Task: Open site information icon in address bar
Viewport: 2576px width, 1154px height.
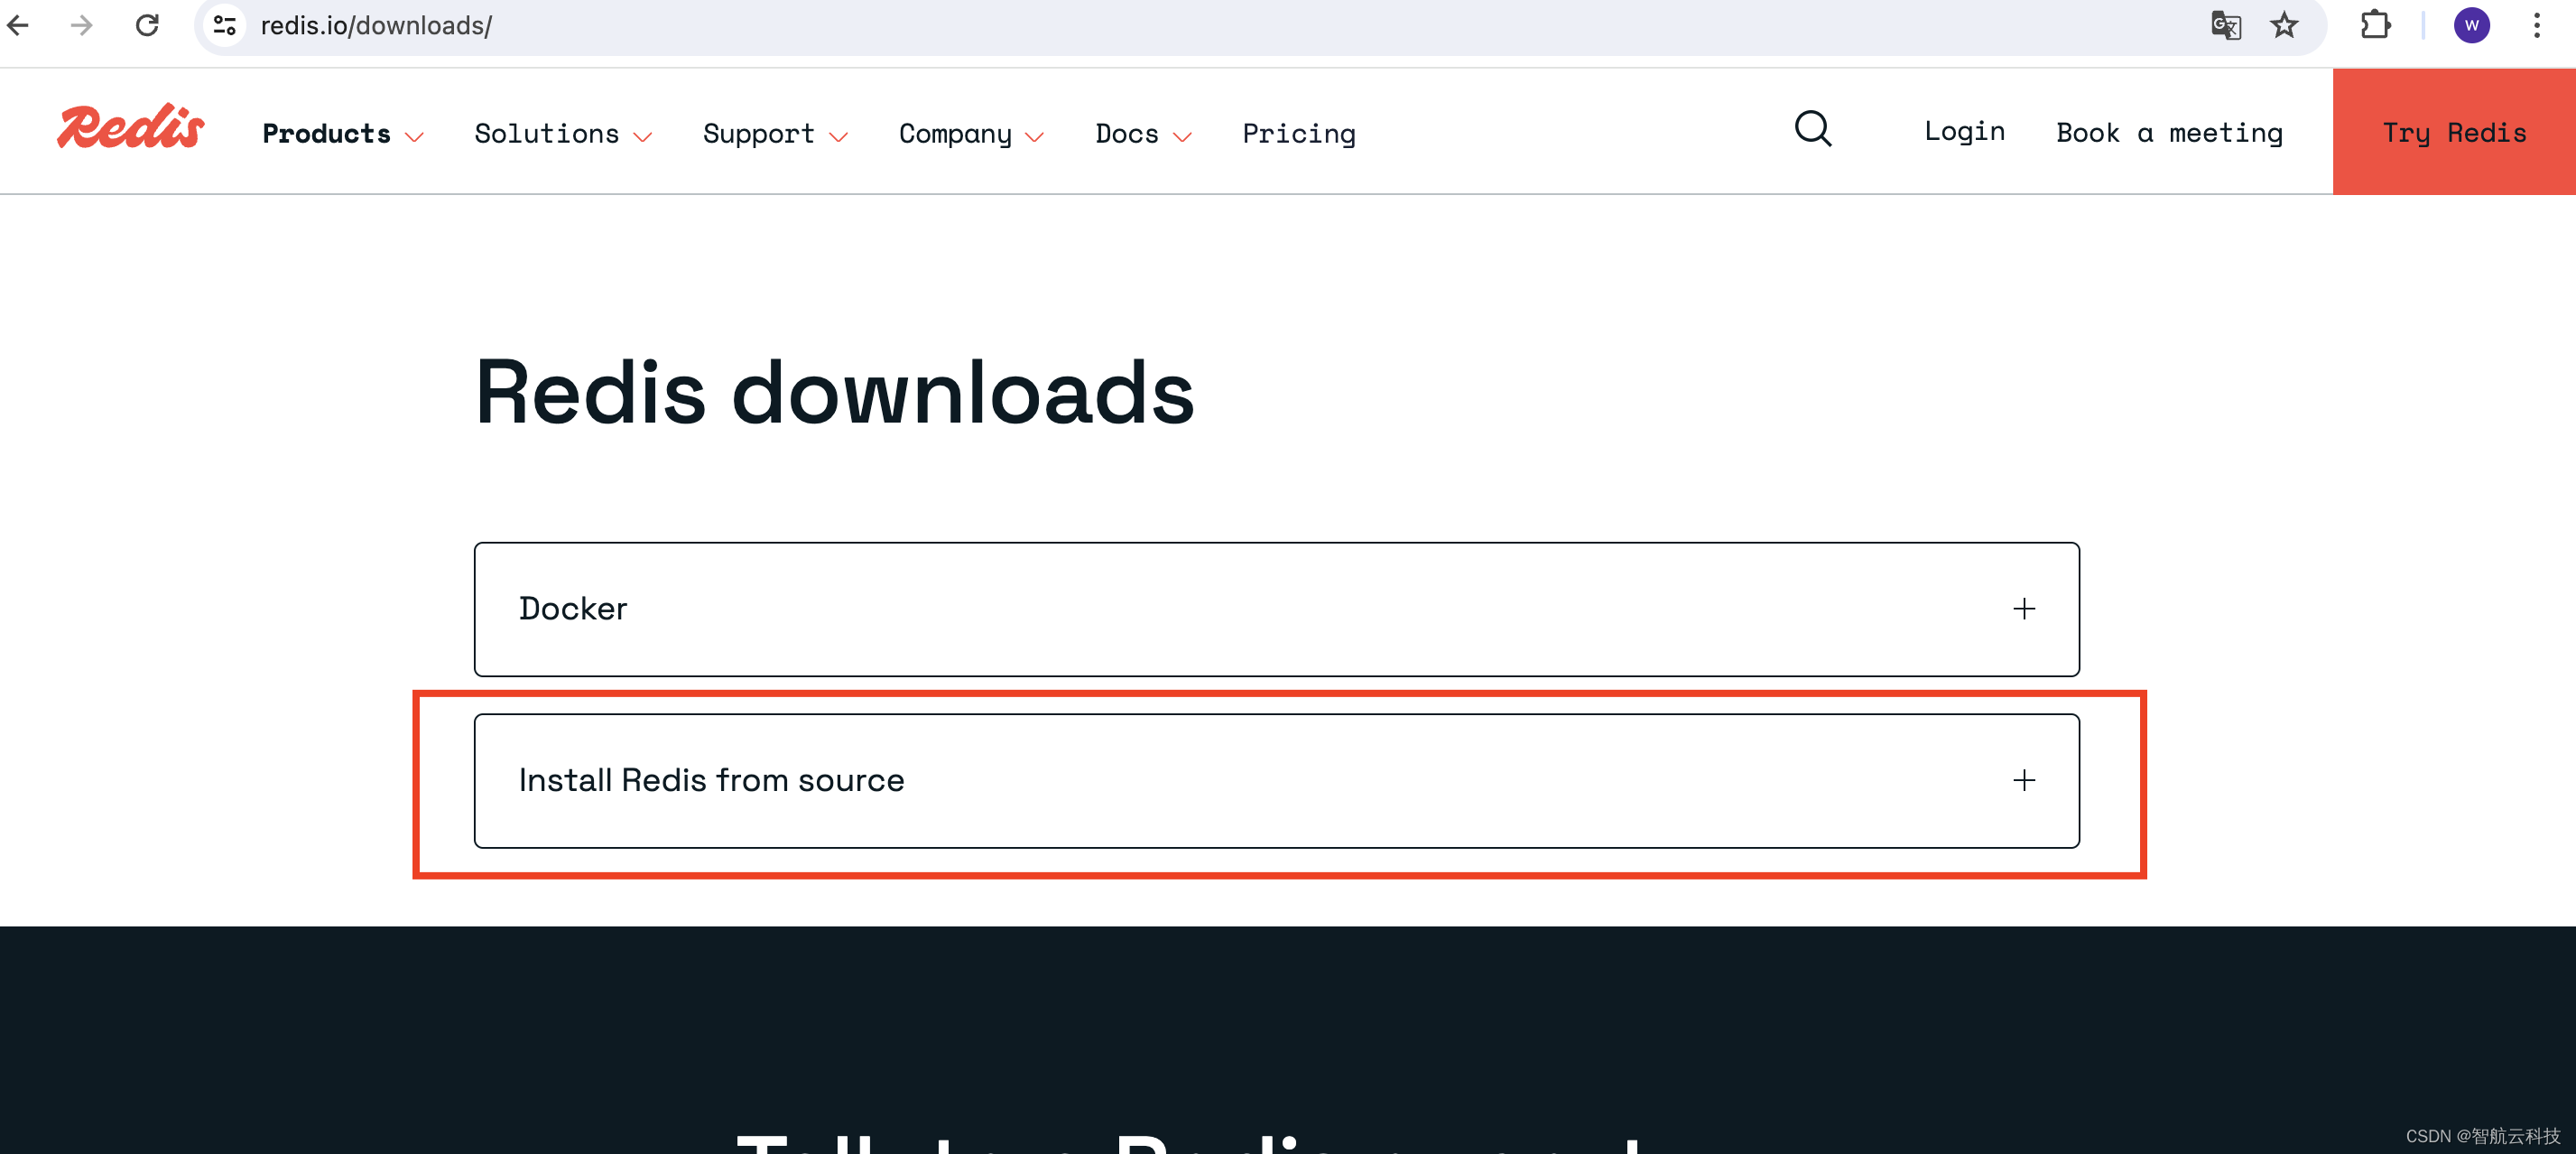Action: 225,25
